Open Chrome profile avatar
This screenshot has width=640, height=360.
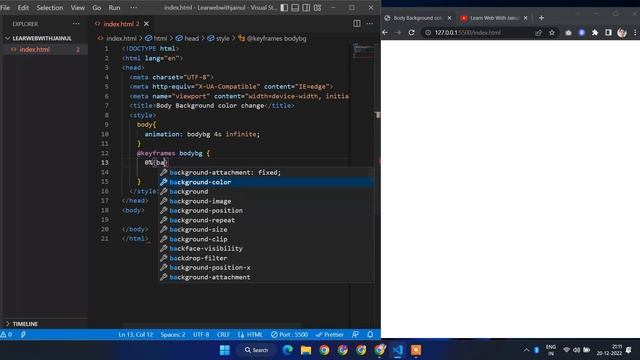click(622, 33)
